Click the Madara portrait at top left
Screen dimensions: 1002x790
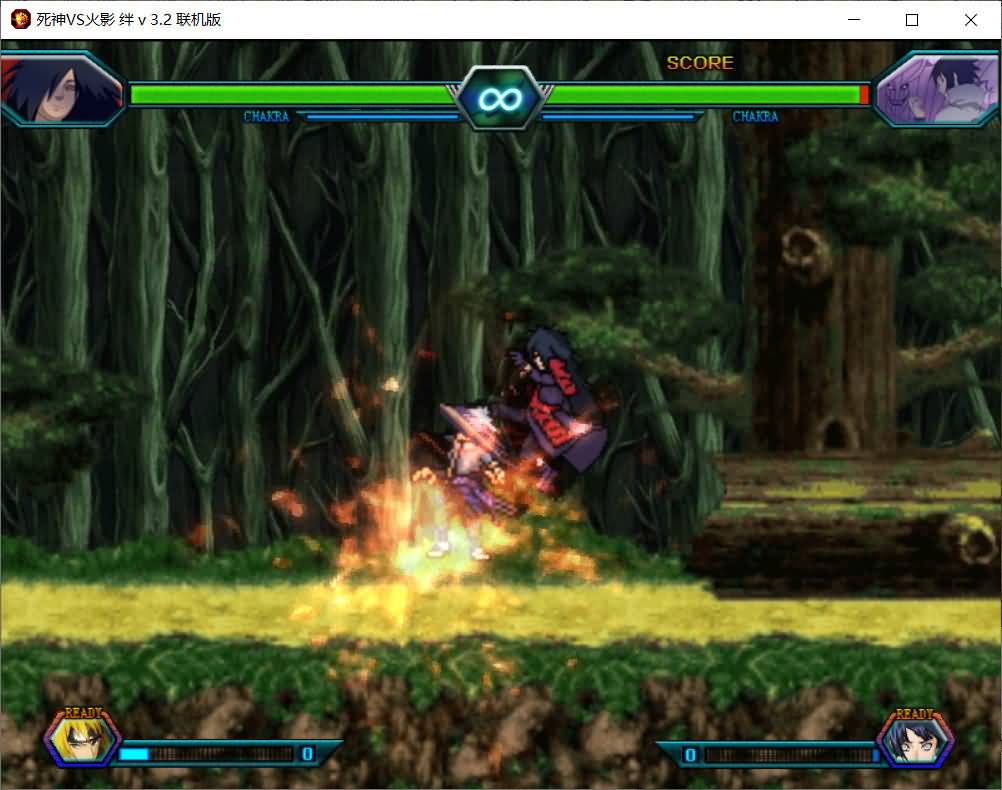click(62, 88)
